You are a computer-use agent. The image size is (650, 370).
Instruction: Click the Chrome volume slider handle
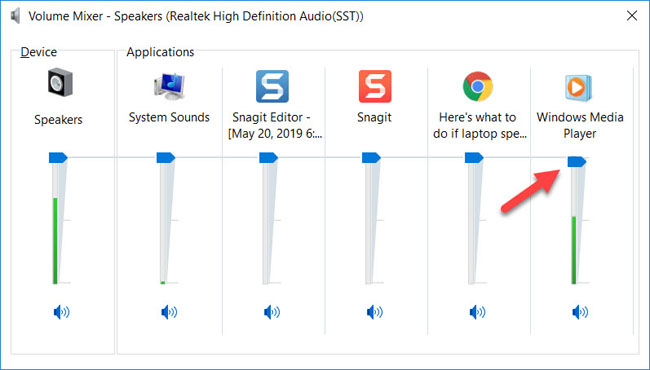tap(474, 157)
